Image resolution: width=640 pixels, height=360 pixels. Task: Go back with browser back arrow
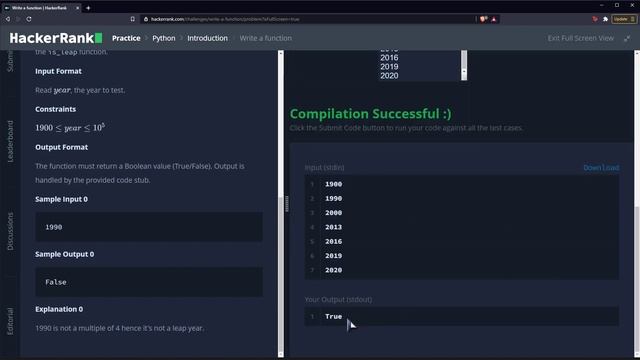tap(8, 19)
